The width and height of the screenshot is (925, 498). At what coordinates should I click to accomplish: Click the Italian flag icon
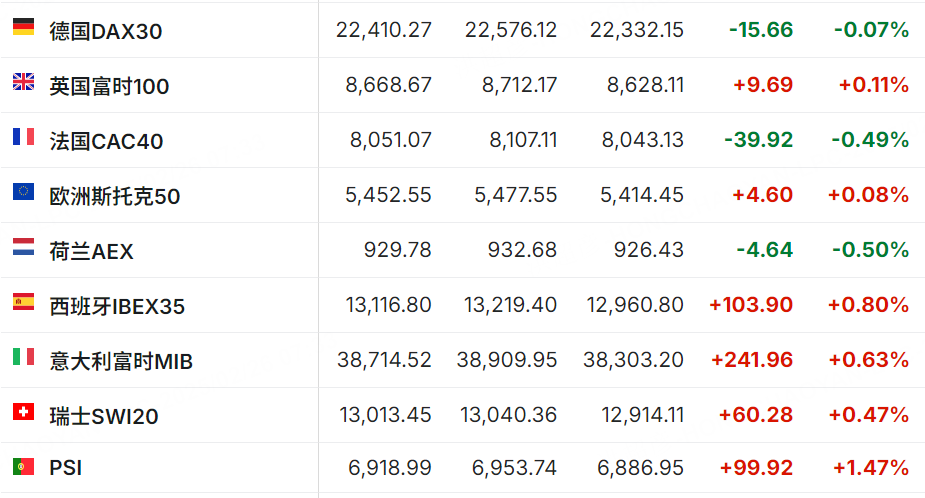click(24, 356)
